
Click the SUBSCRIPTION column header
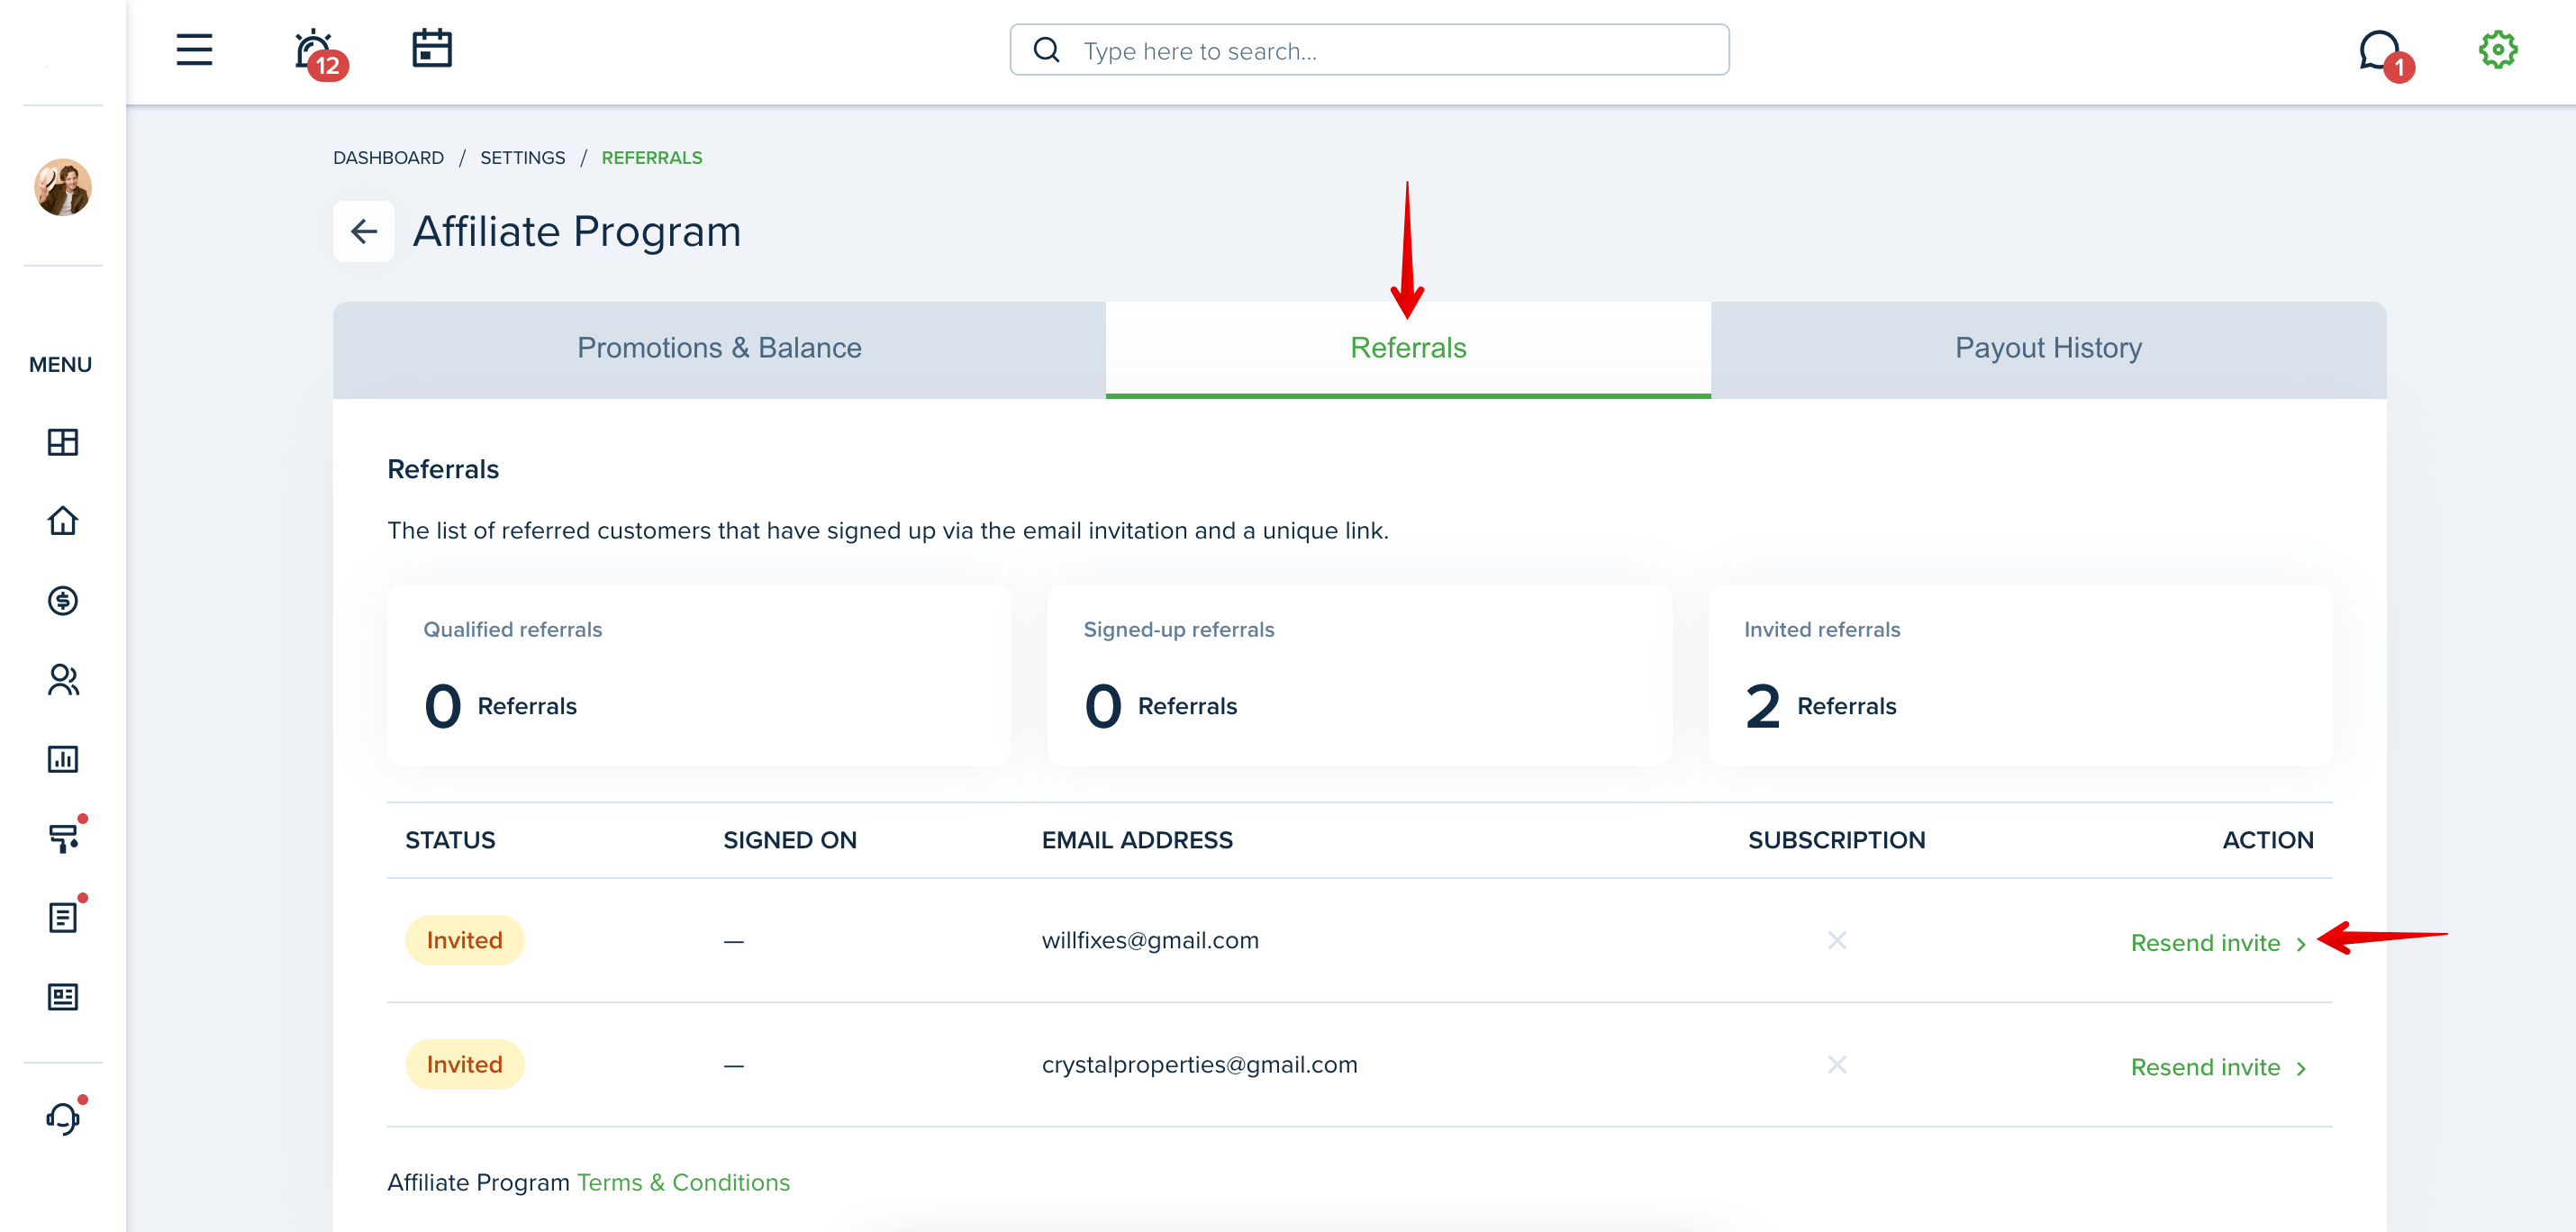tap(1836, 841)
